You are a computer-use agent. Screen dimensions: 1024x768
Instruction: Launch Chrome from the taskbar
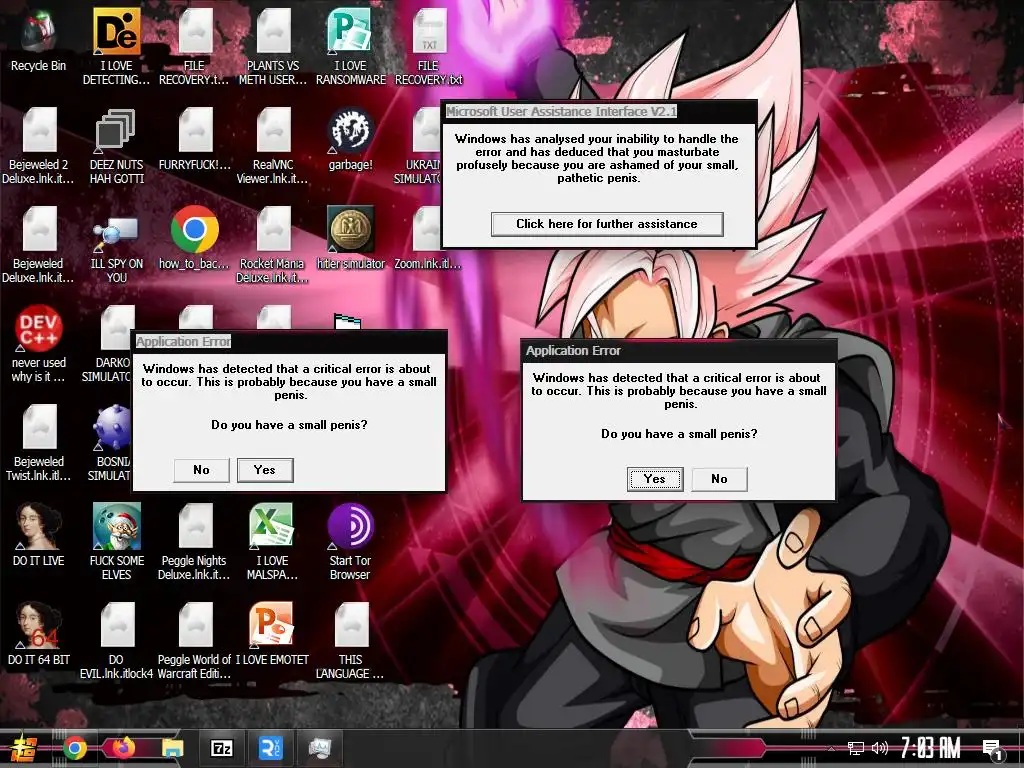click(x=75, y=748)
